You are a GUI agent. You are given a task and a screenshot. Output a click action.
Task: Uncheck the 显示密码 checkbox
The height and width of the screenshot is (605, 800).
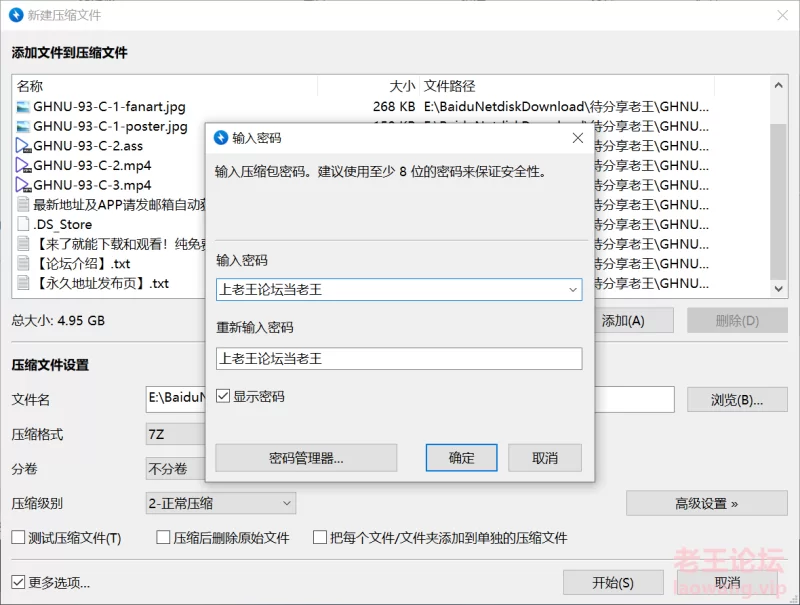pyautogui.click(x=223, y=396)
